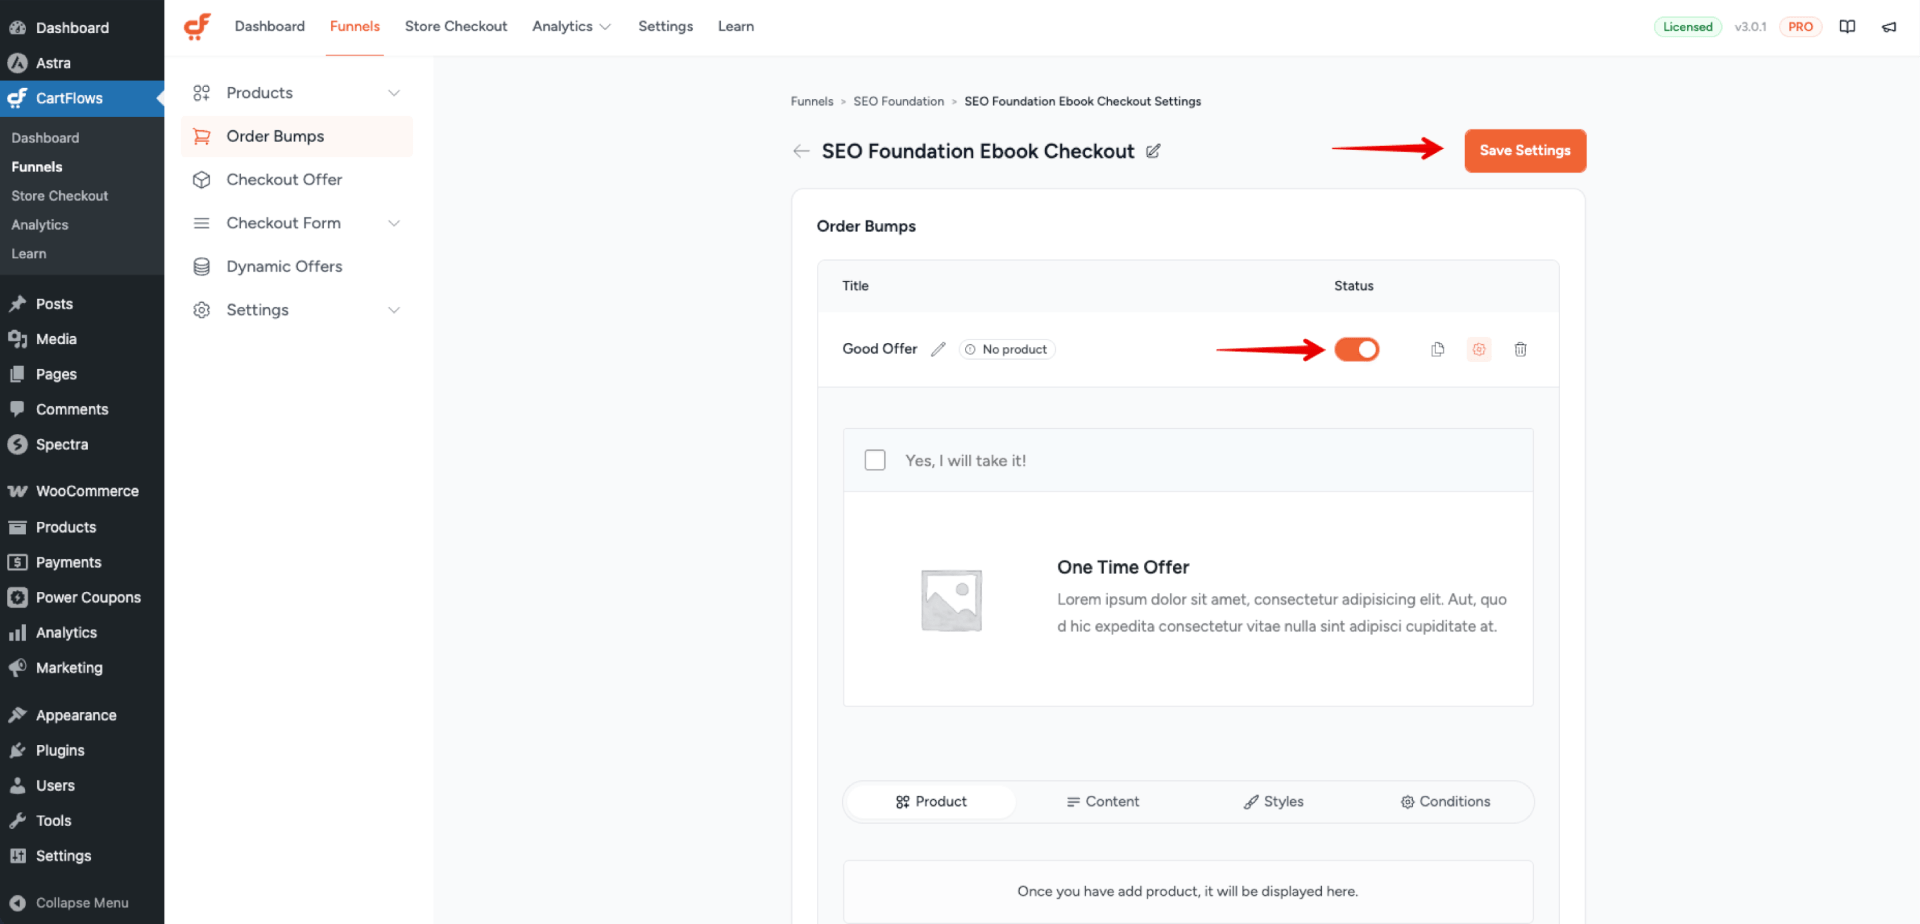This screenshot has height=924, width=1920.
Task: Open the Media library menu
Action: pos(82,339)
